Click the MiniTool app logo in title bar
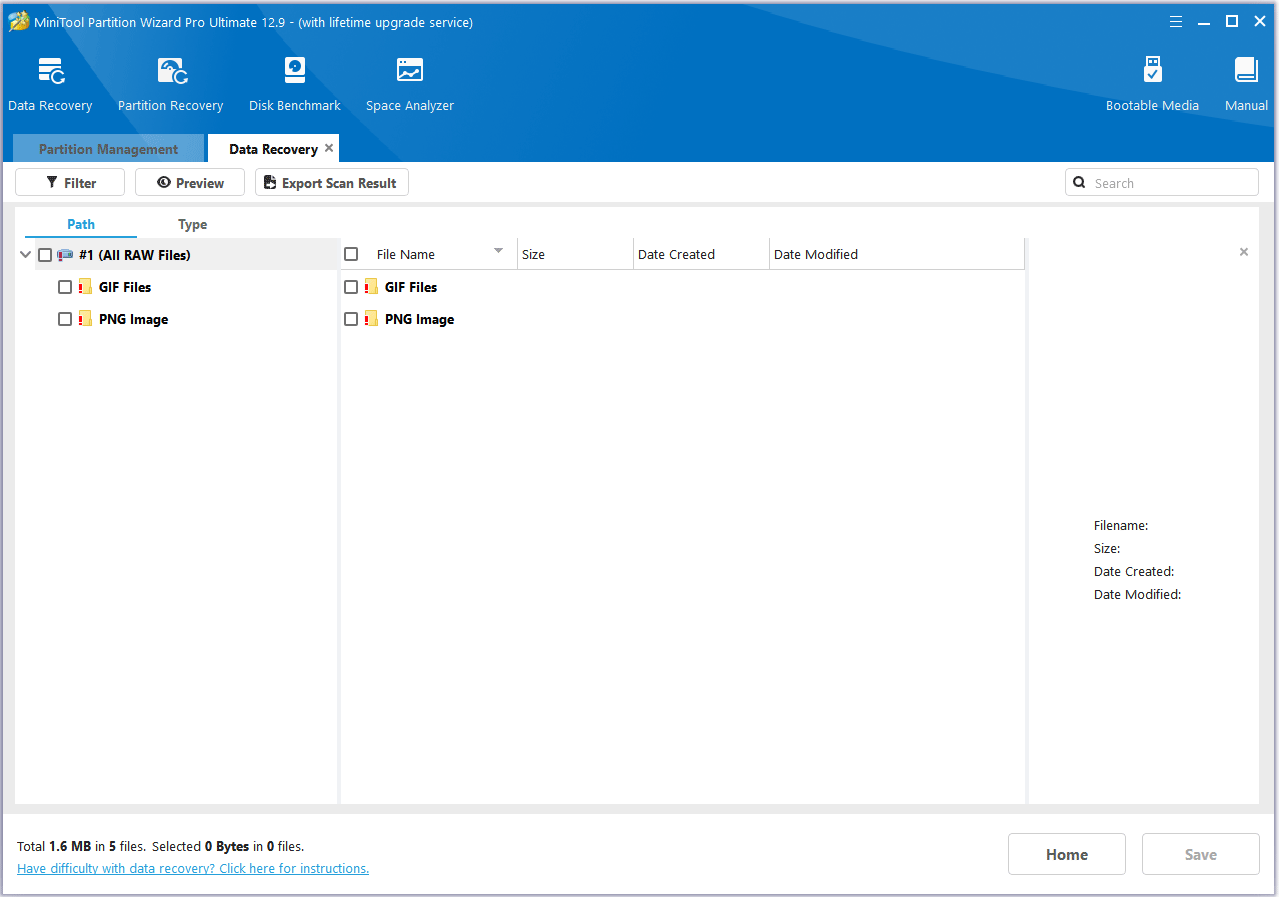 [x=18, y=21]
